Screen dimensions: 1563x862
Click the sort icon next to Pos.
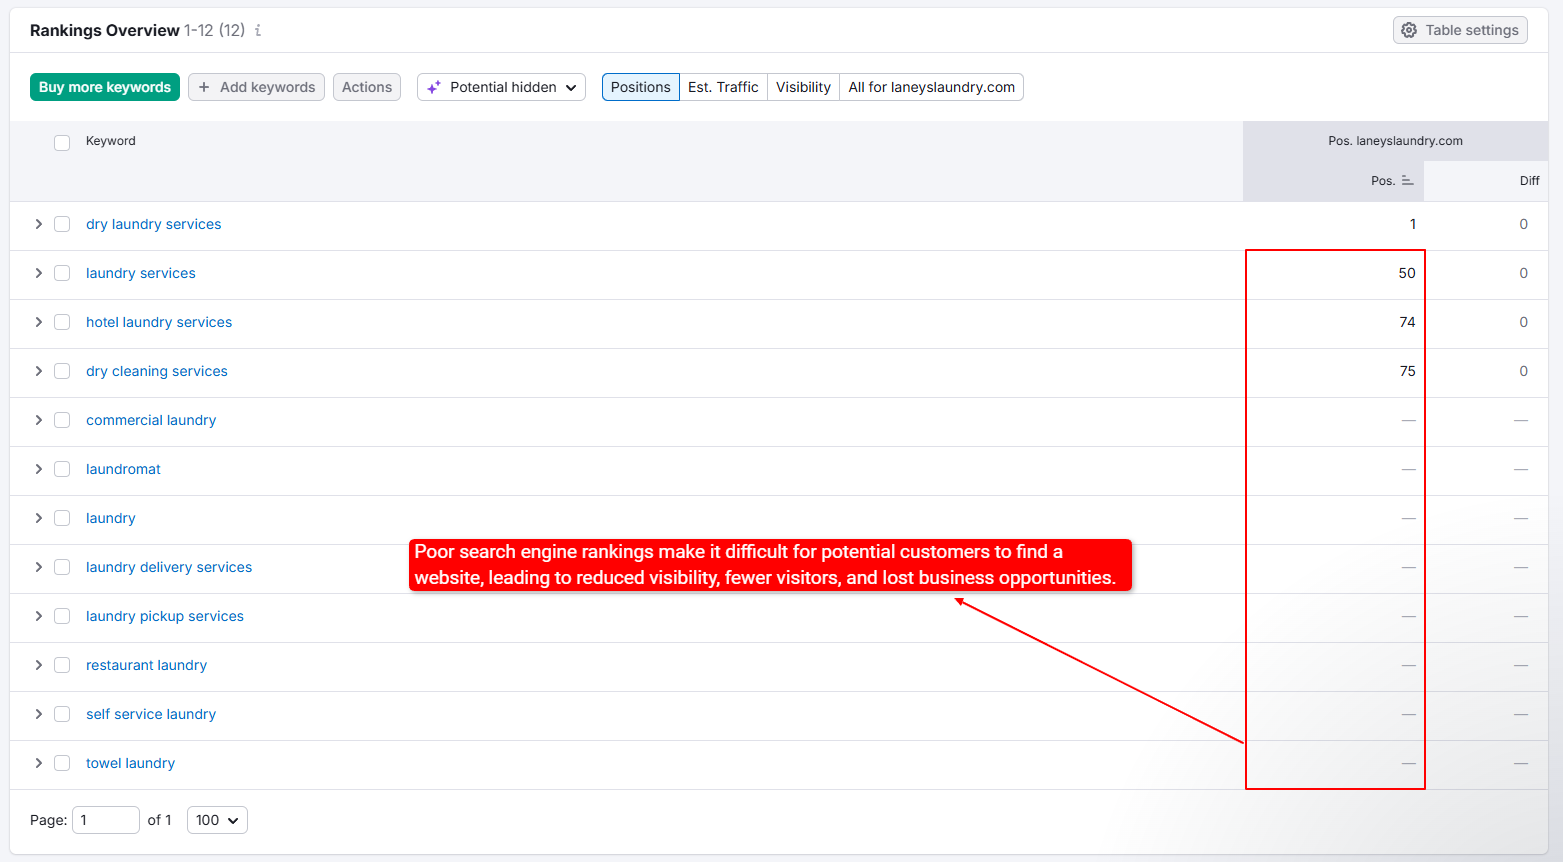pos(1407,181)
